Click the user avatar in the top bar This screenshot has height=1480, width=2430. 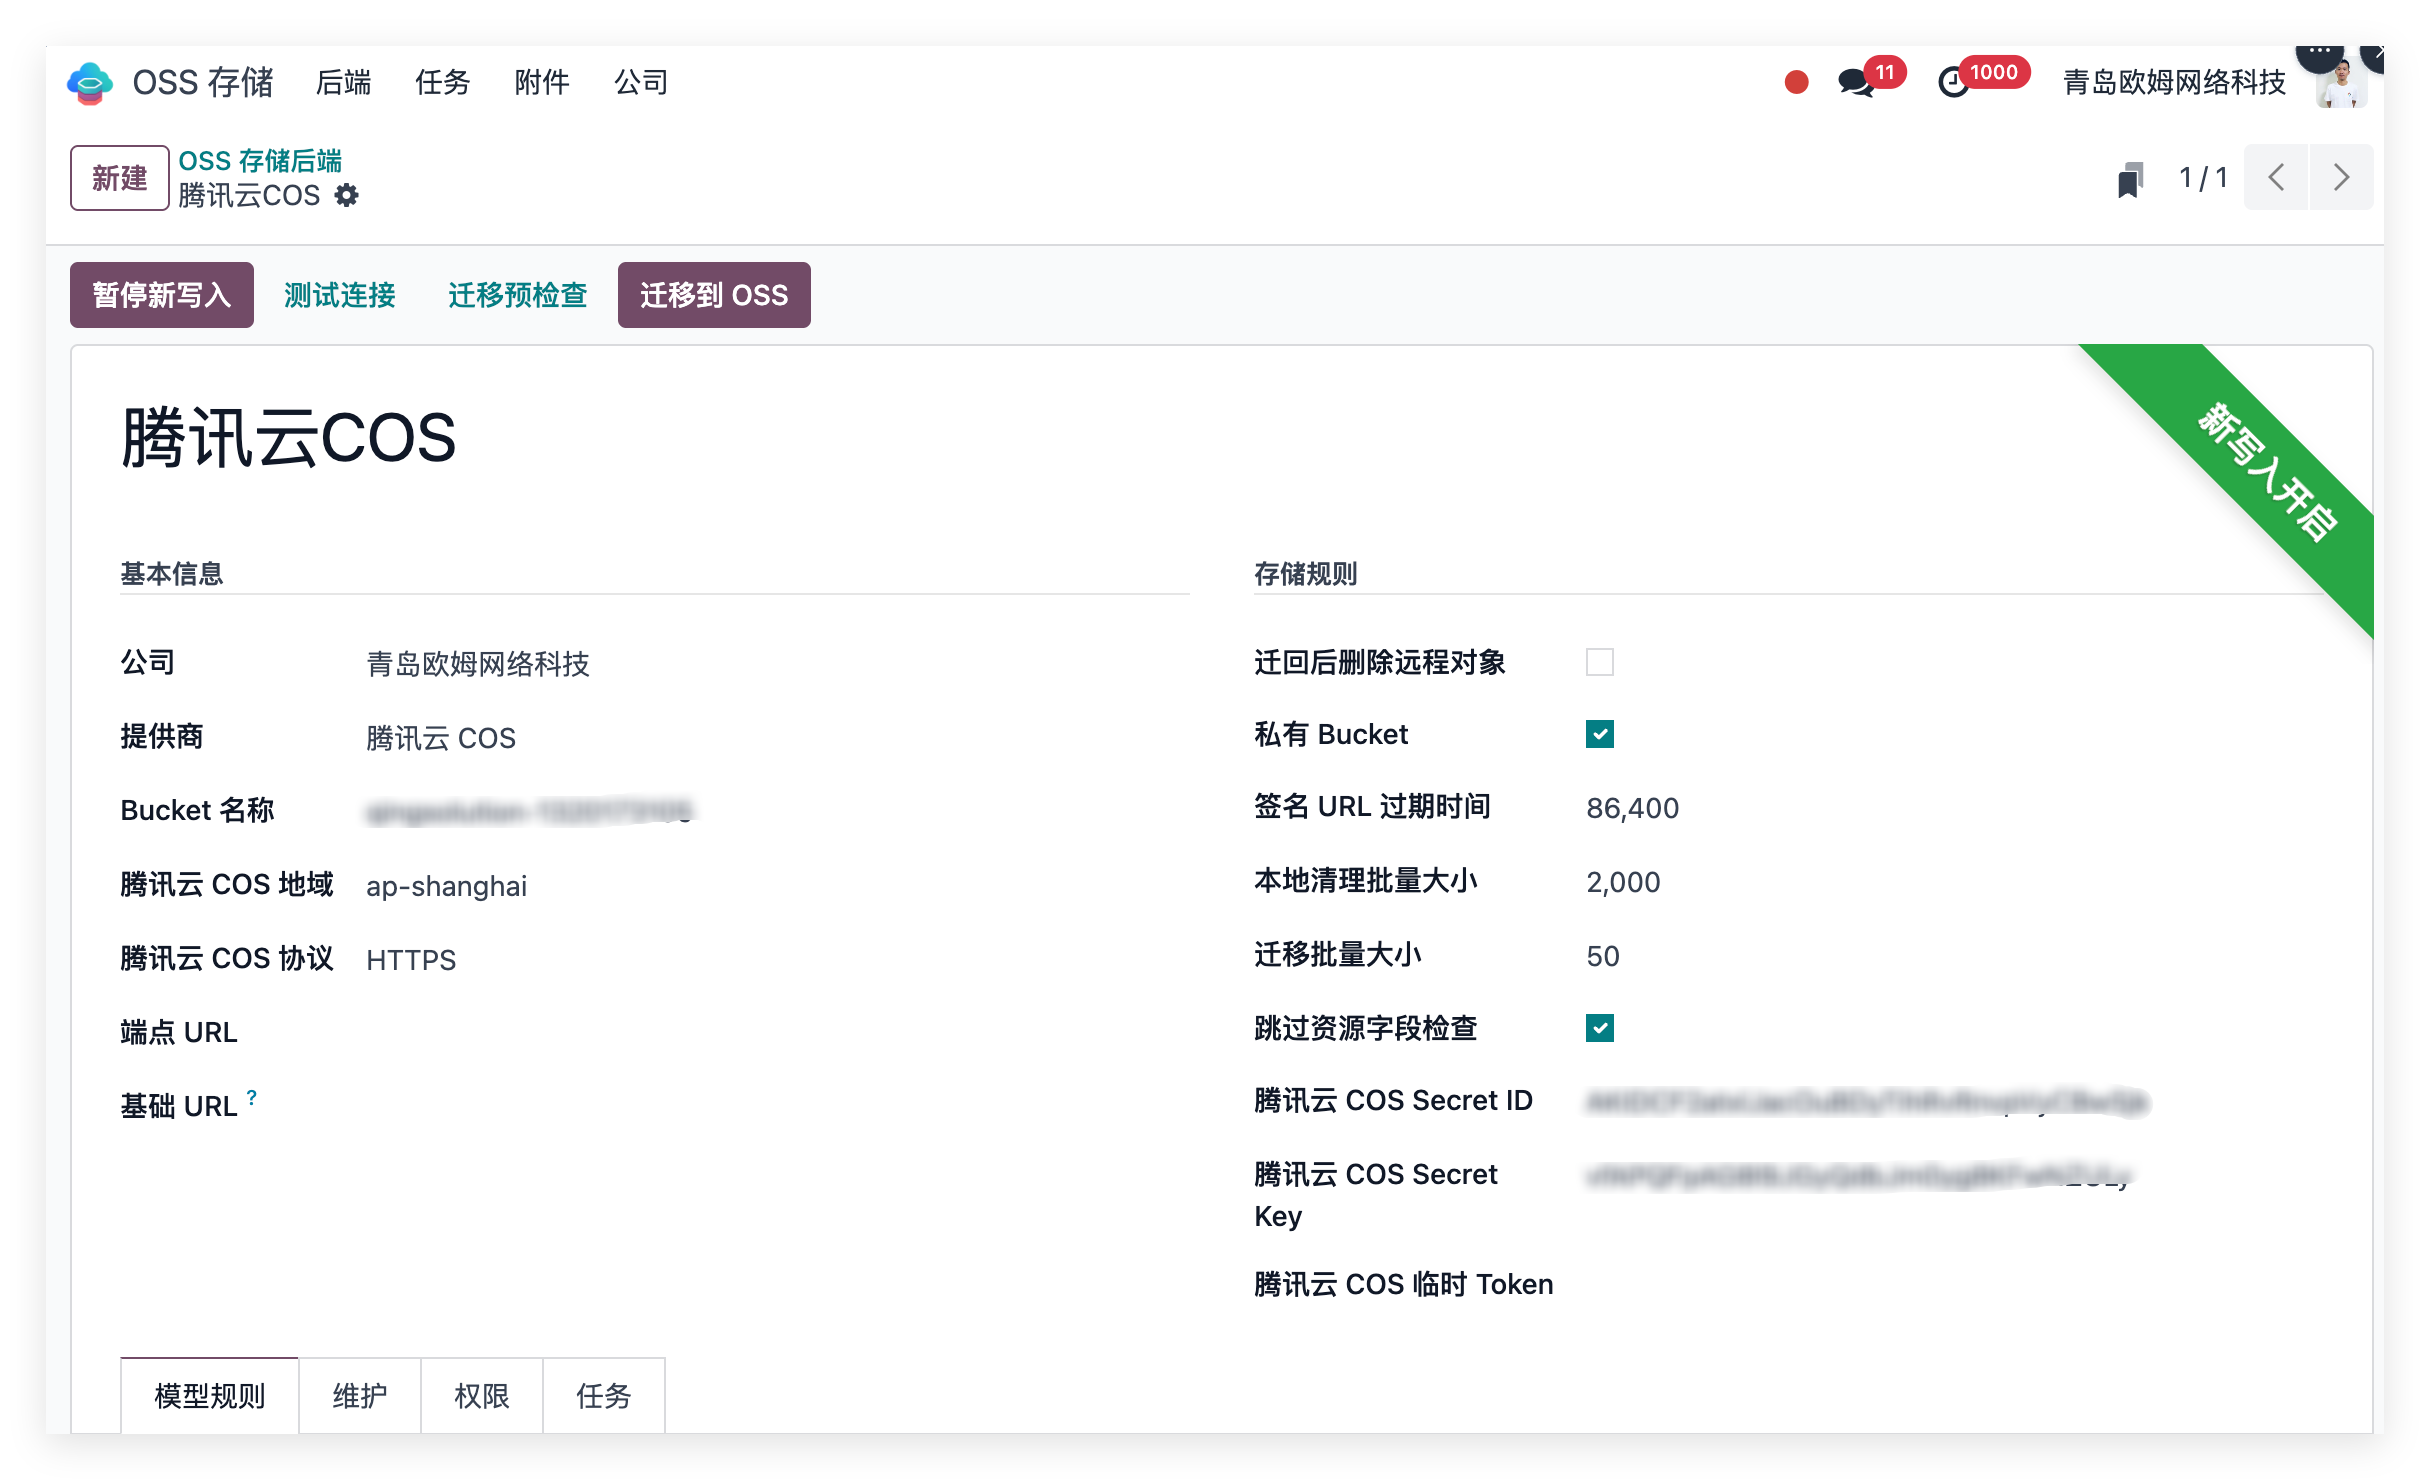coord(2341,82)
